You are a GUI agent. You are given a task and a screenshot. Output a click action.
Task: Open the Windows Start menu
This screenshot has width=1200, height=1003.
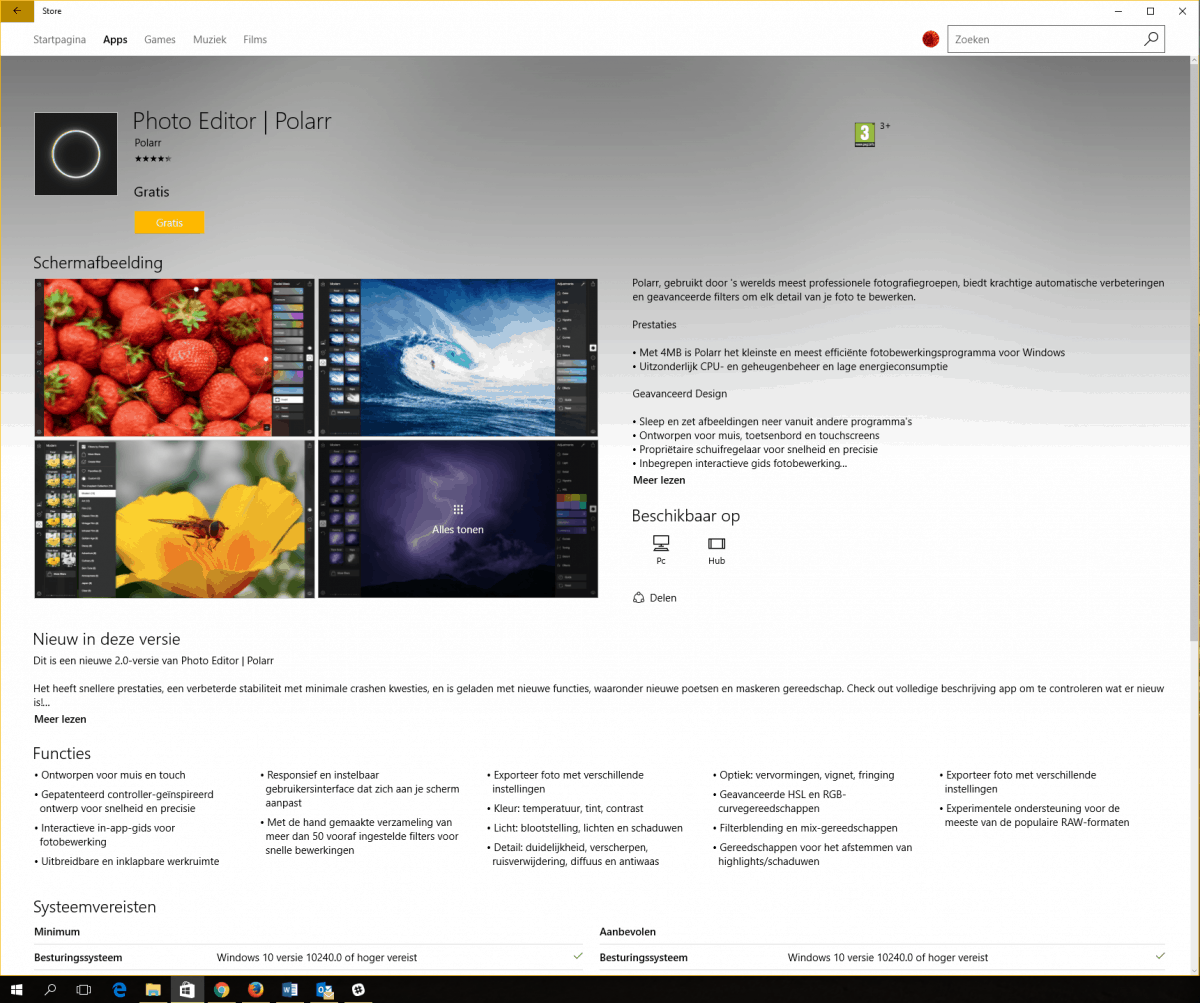pyautogui.click(x=17, y=990)
